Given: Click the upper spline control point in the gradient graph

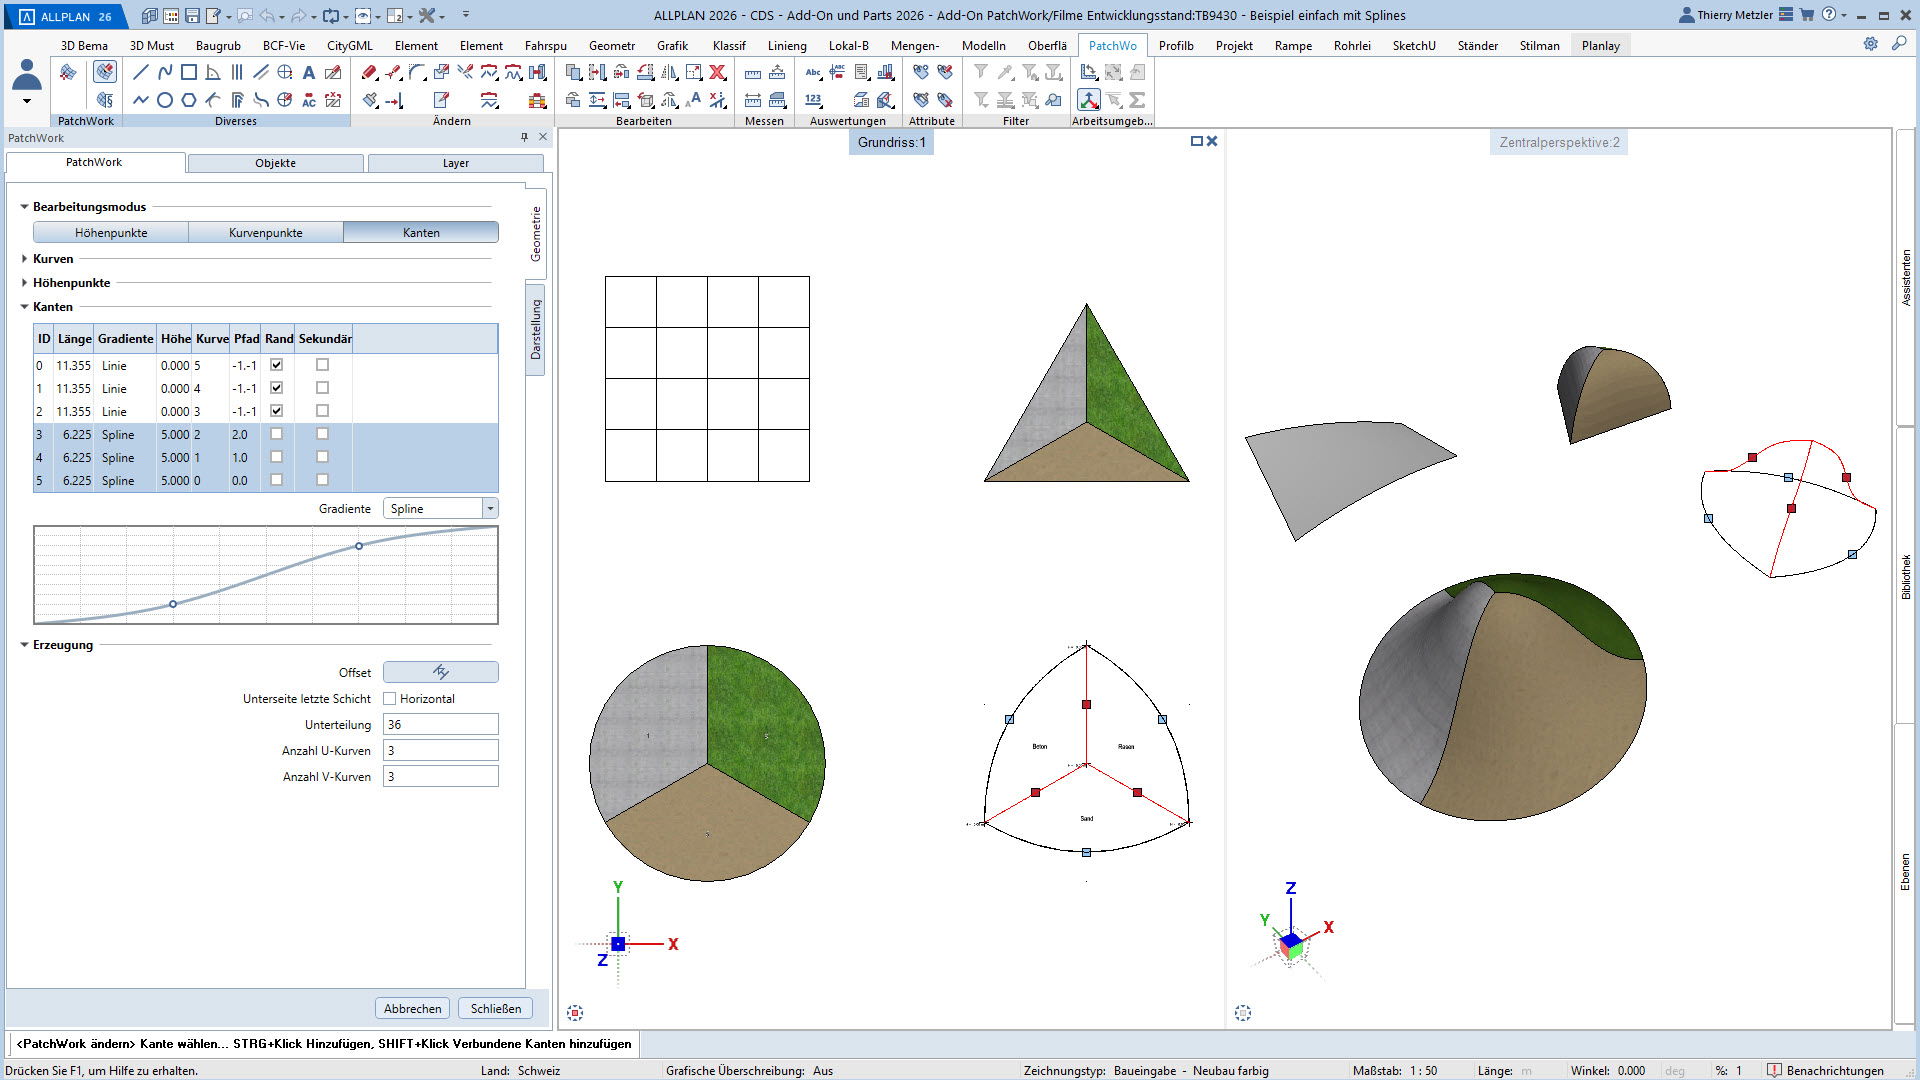Looking at the screenshot, I should click(359, 546).
